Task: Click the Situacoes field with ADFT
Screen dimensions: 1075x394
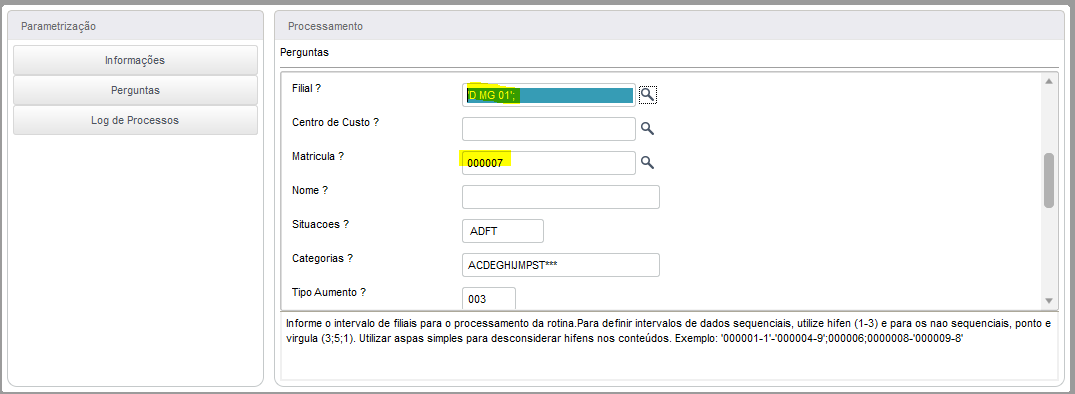Action: [503, 231]
